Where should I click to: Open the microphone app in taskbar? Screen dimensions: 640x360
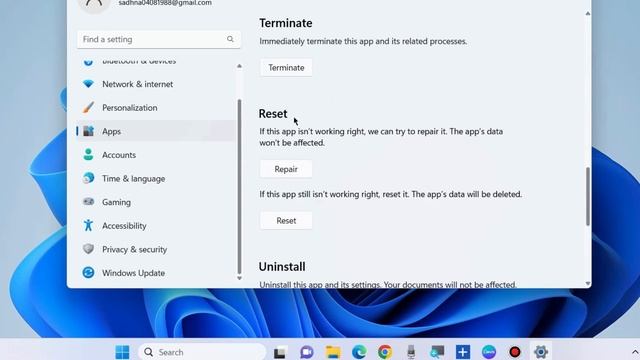point(411,352)
